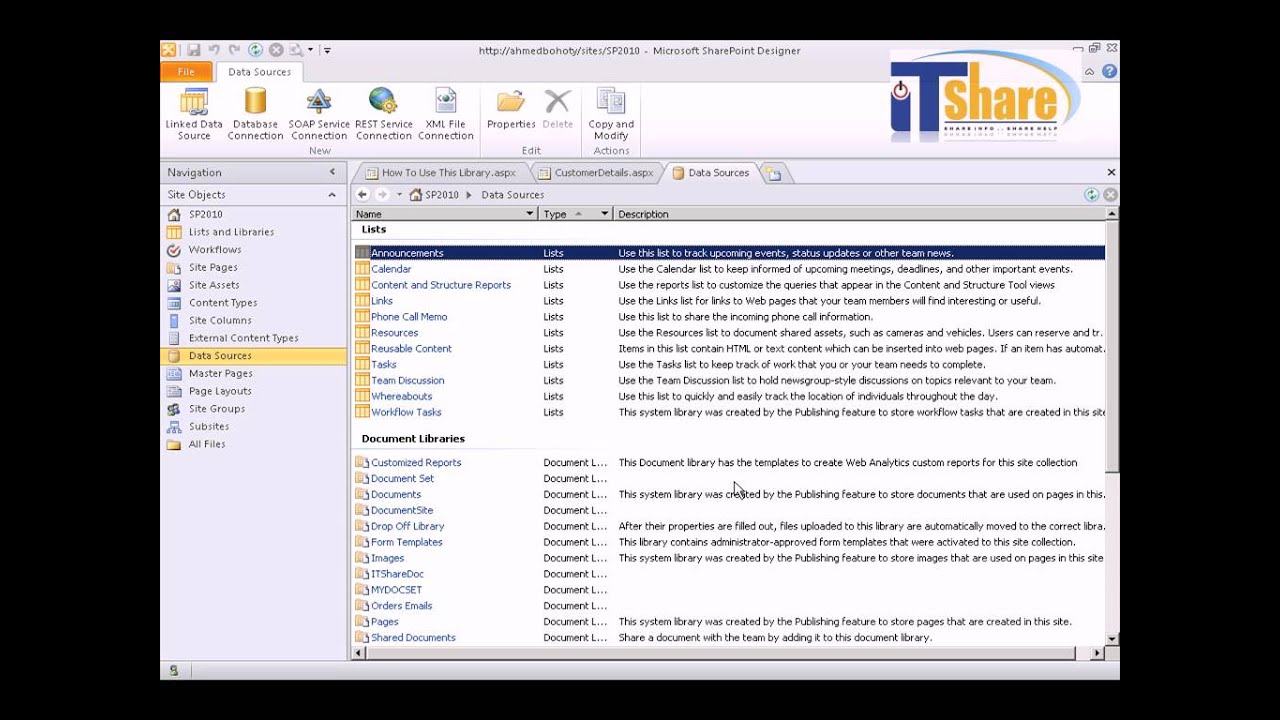1280x720 pixels.
Task: Create a new Database Connection
Action: [x=255, y=114]
